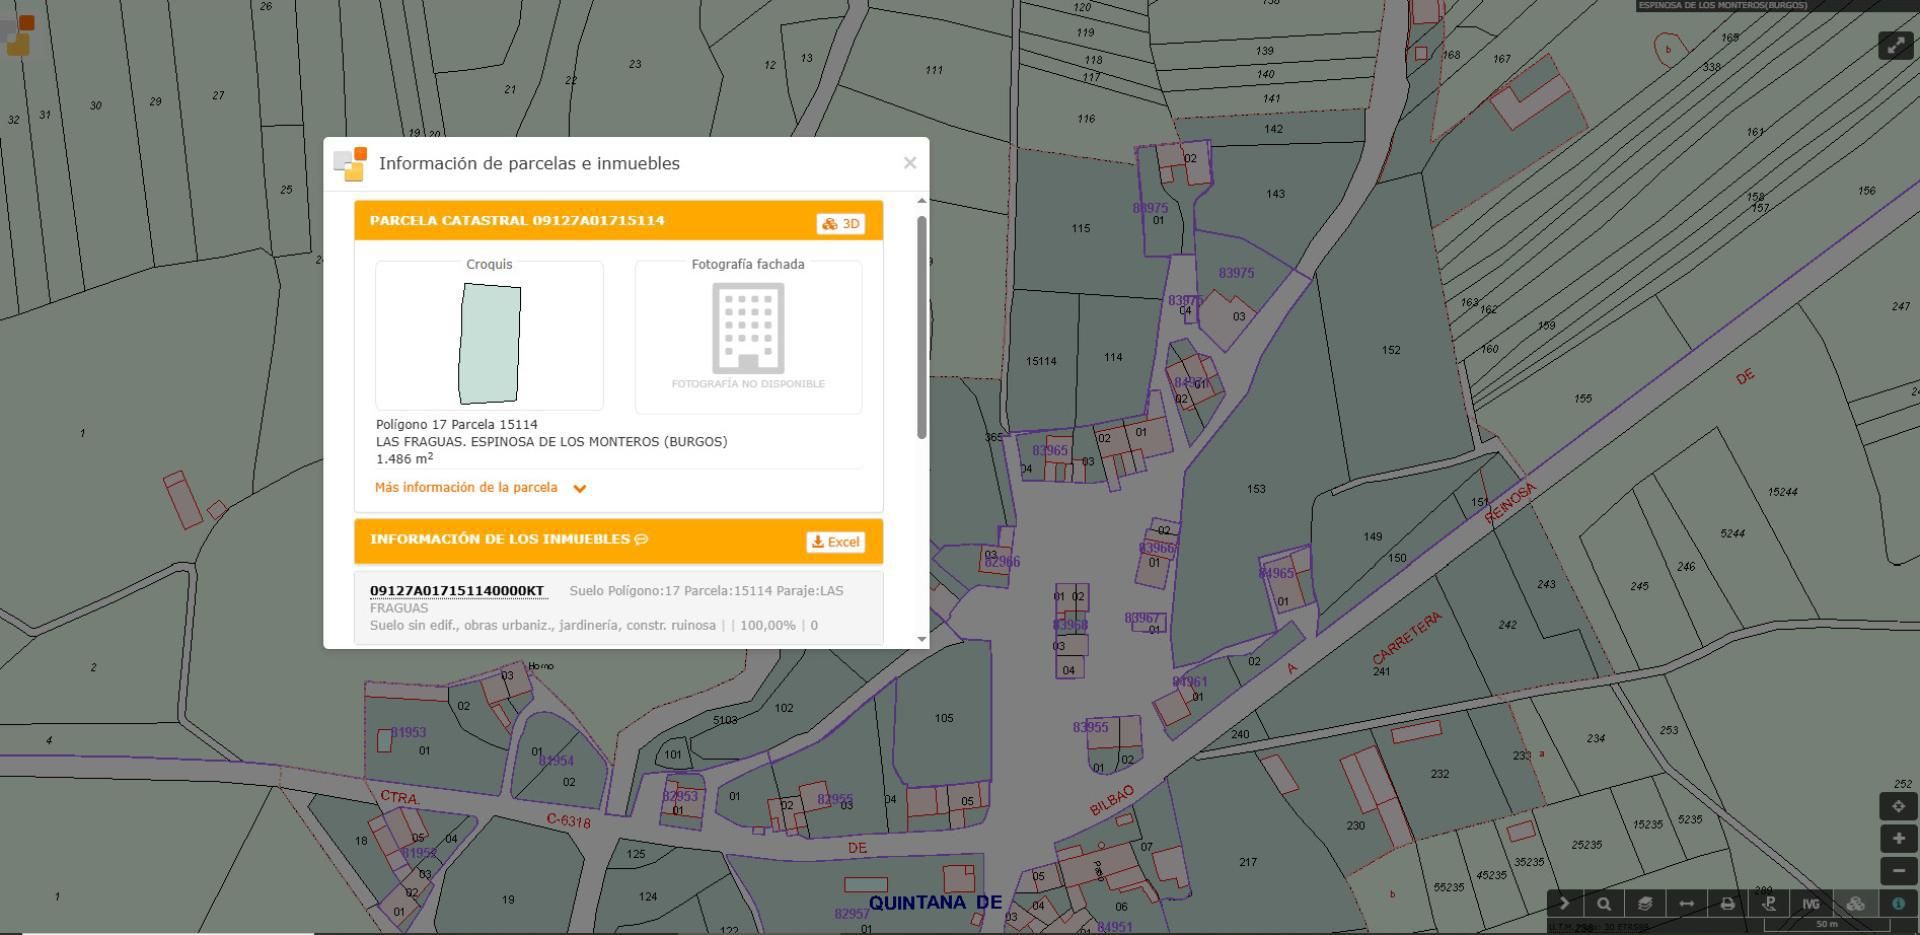Toggle fullscreen map mode
1920x935 pixels.
[x=1895, y=45]
